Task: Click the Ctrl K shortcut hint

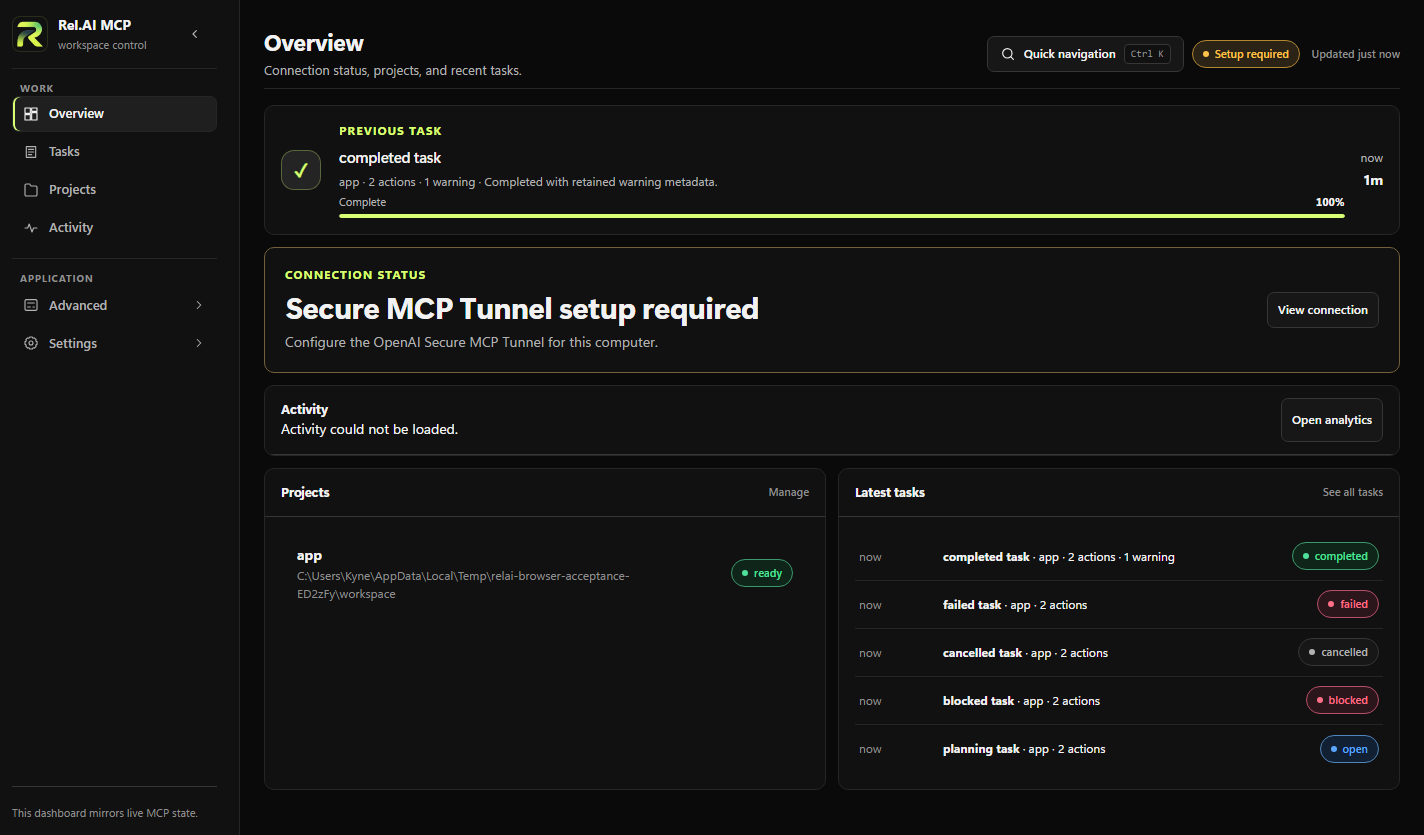Action: point(1147,54)
